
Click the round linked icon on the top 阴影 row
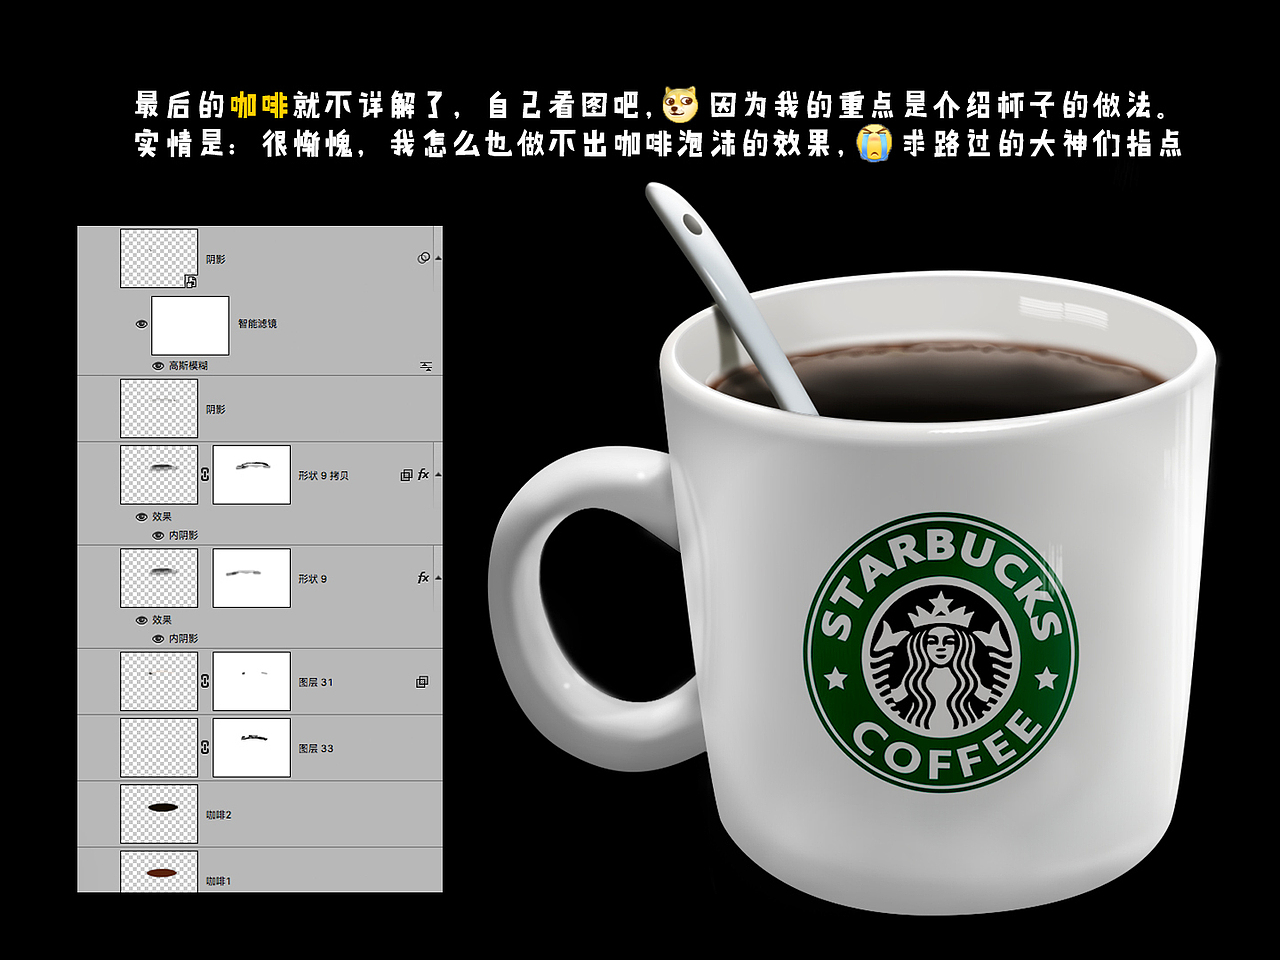pyautogui.click(x=423, y=259)
